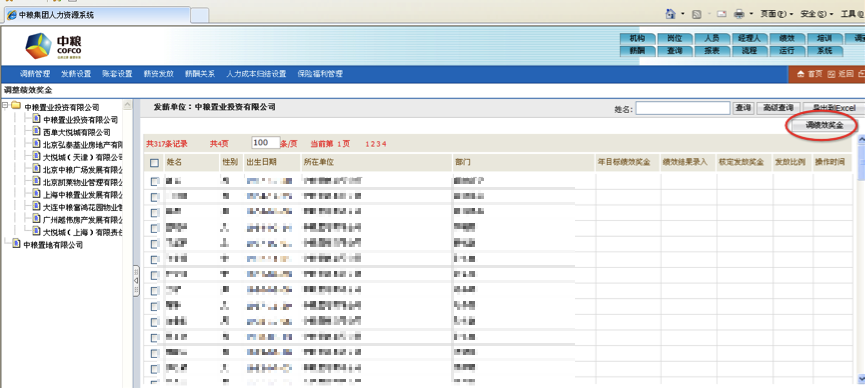Tick the checkbox of the first data row
Screen dimensions: 865x388
click(154, 181)
